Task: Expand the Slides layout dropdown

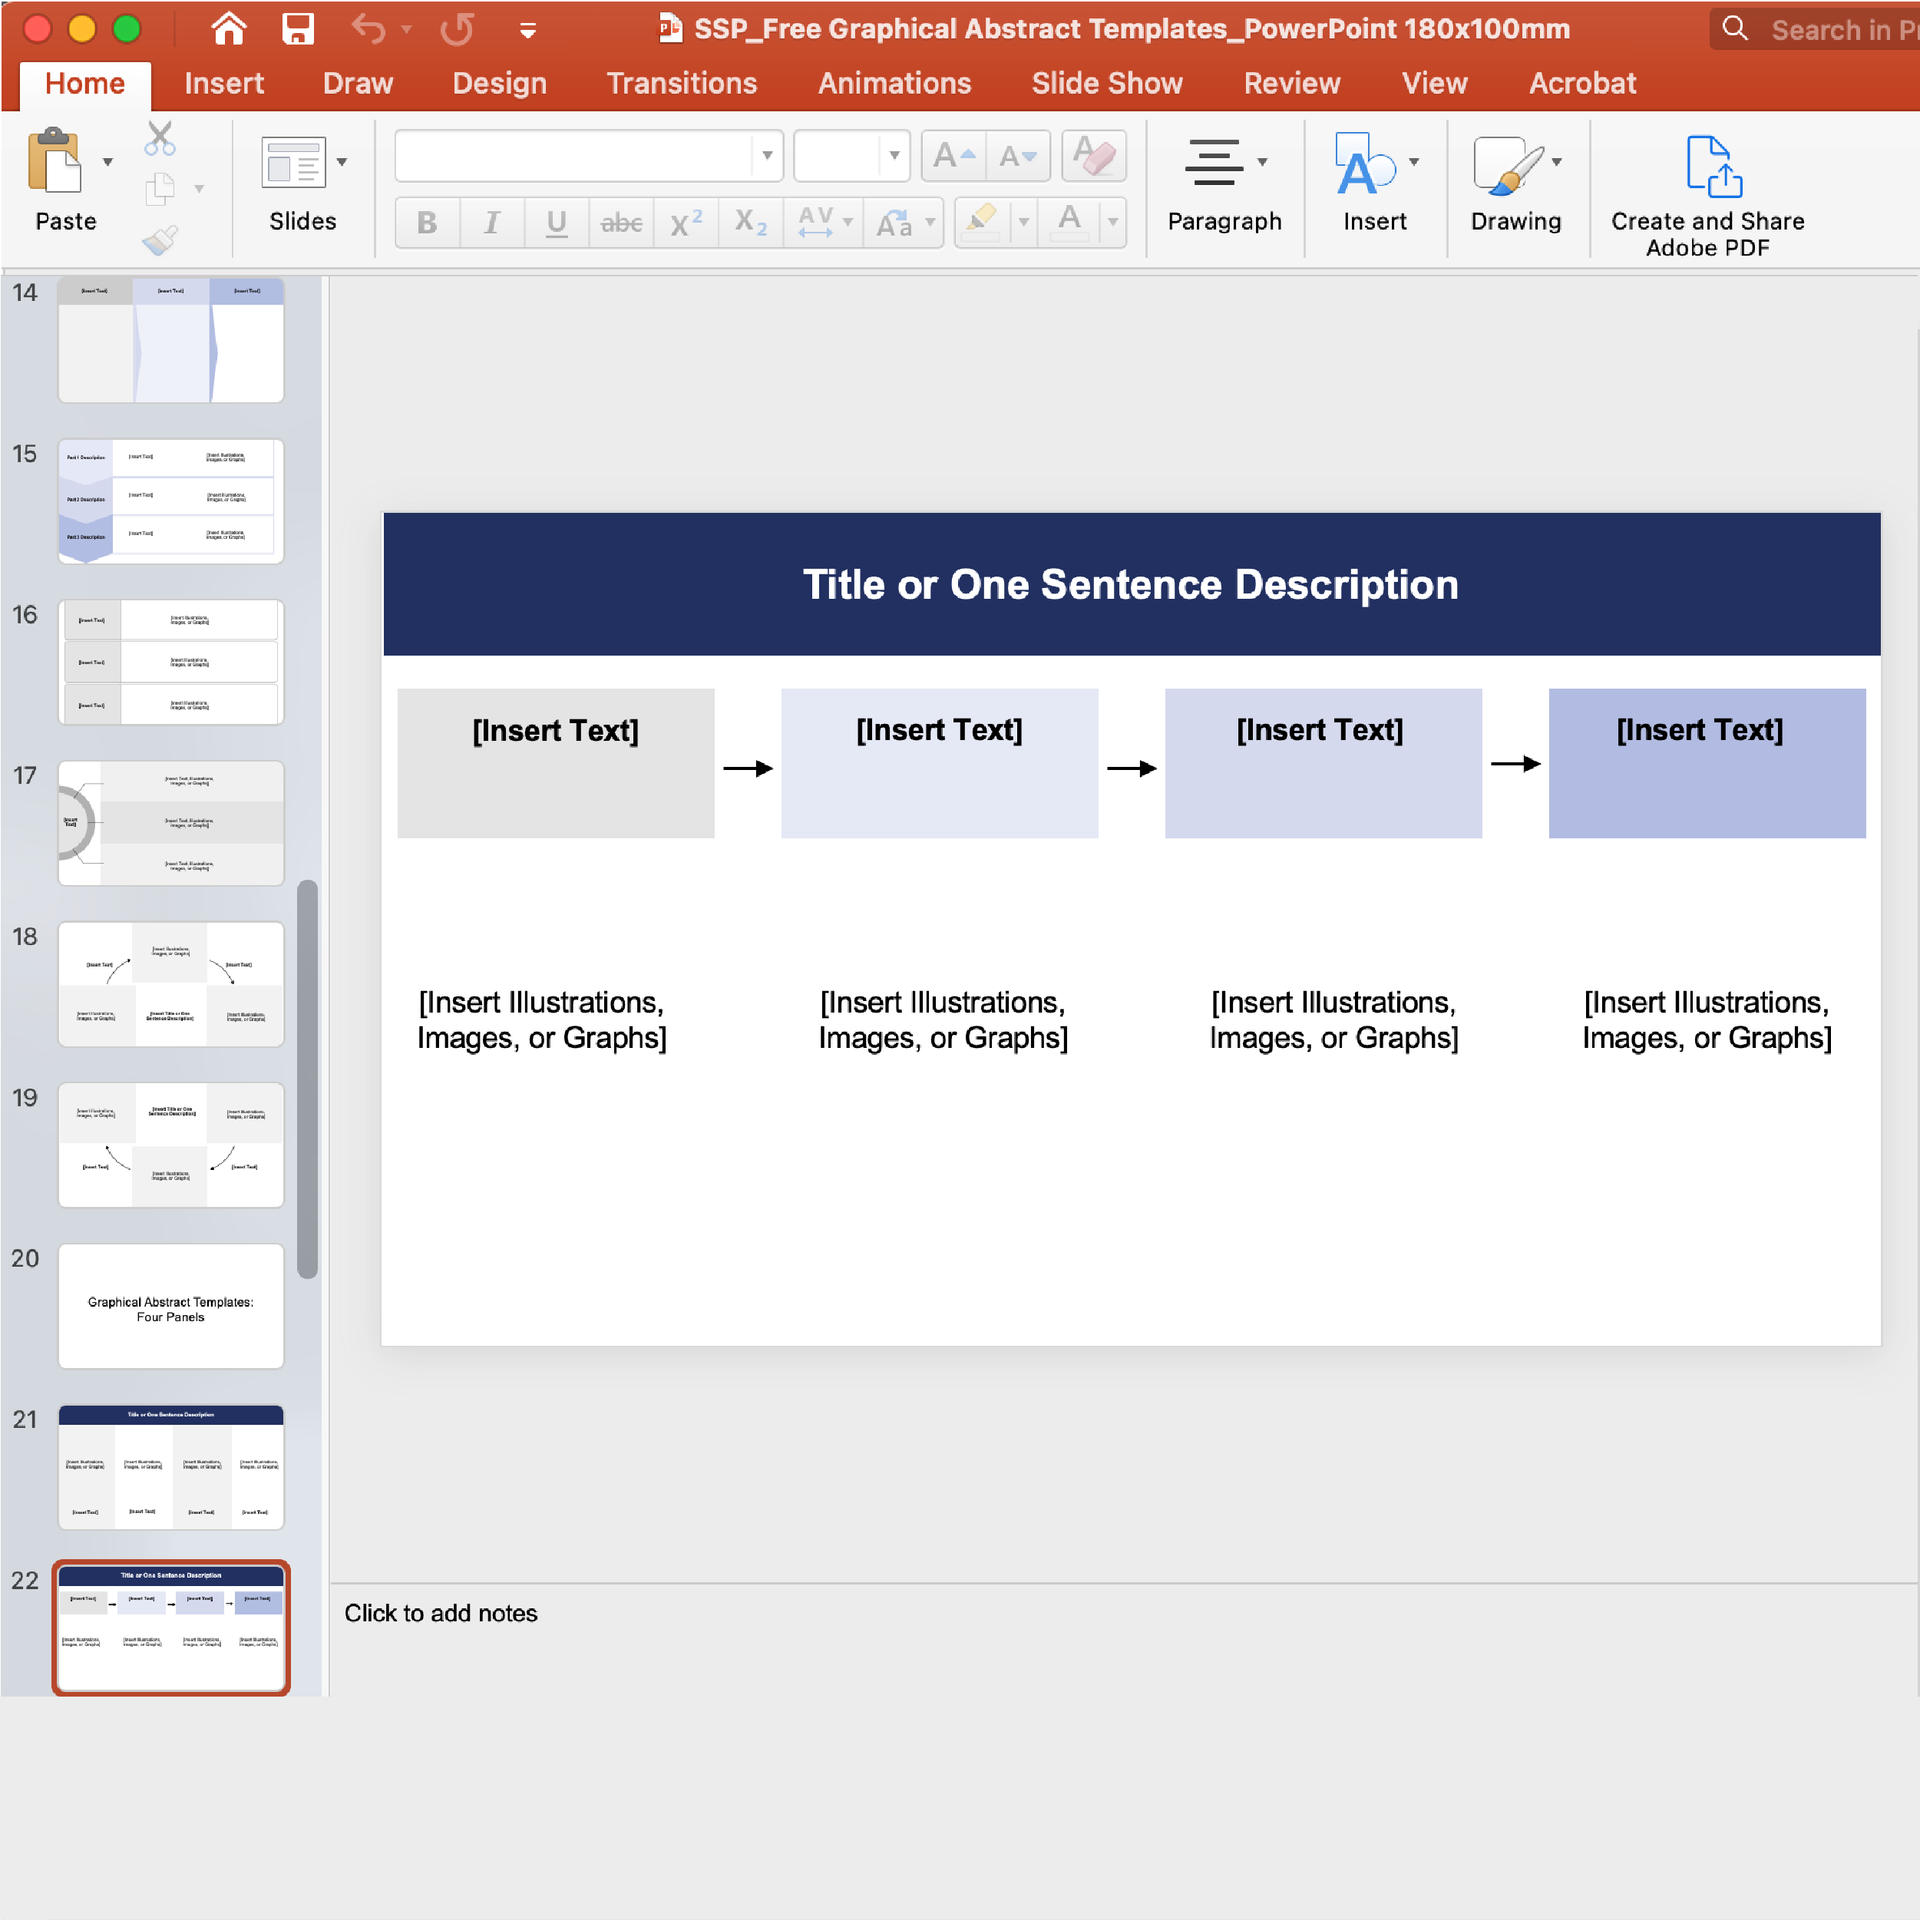Action: [x=341, y=161]
